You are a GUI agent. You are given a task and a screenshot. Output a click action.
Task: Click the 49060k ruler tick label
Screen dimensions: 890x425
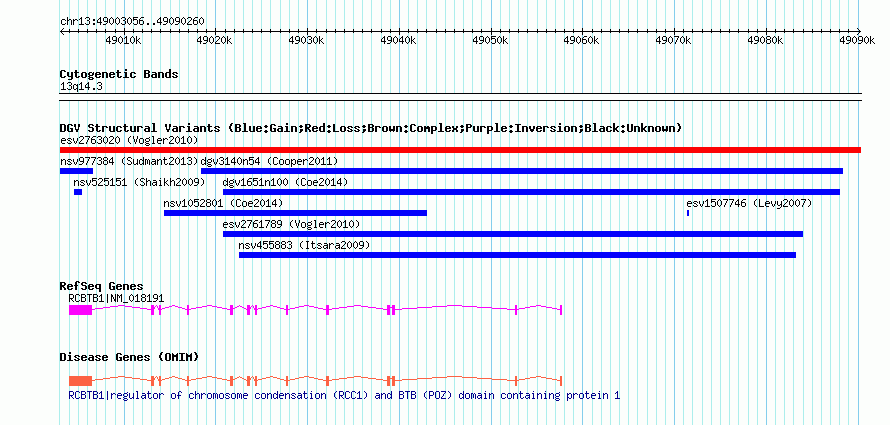tap(582, 40)
